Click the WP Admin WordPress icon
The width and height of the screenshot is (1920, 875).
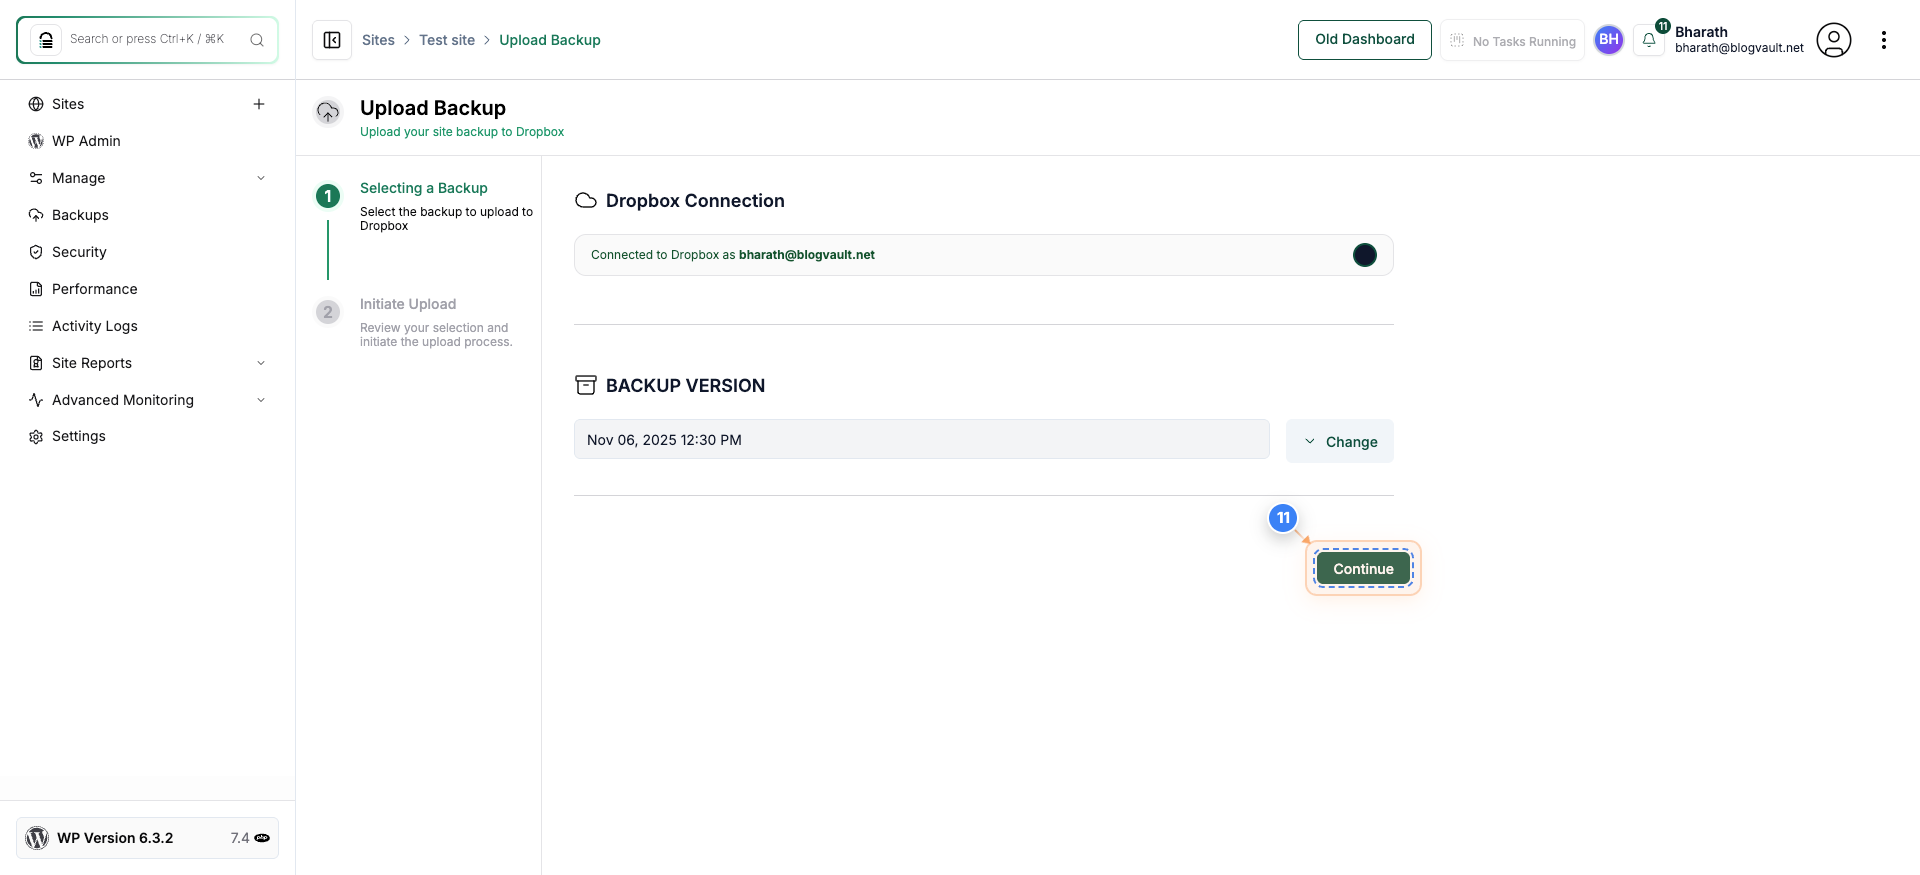(36, 141)
